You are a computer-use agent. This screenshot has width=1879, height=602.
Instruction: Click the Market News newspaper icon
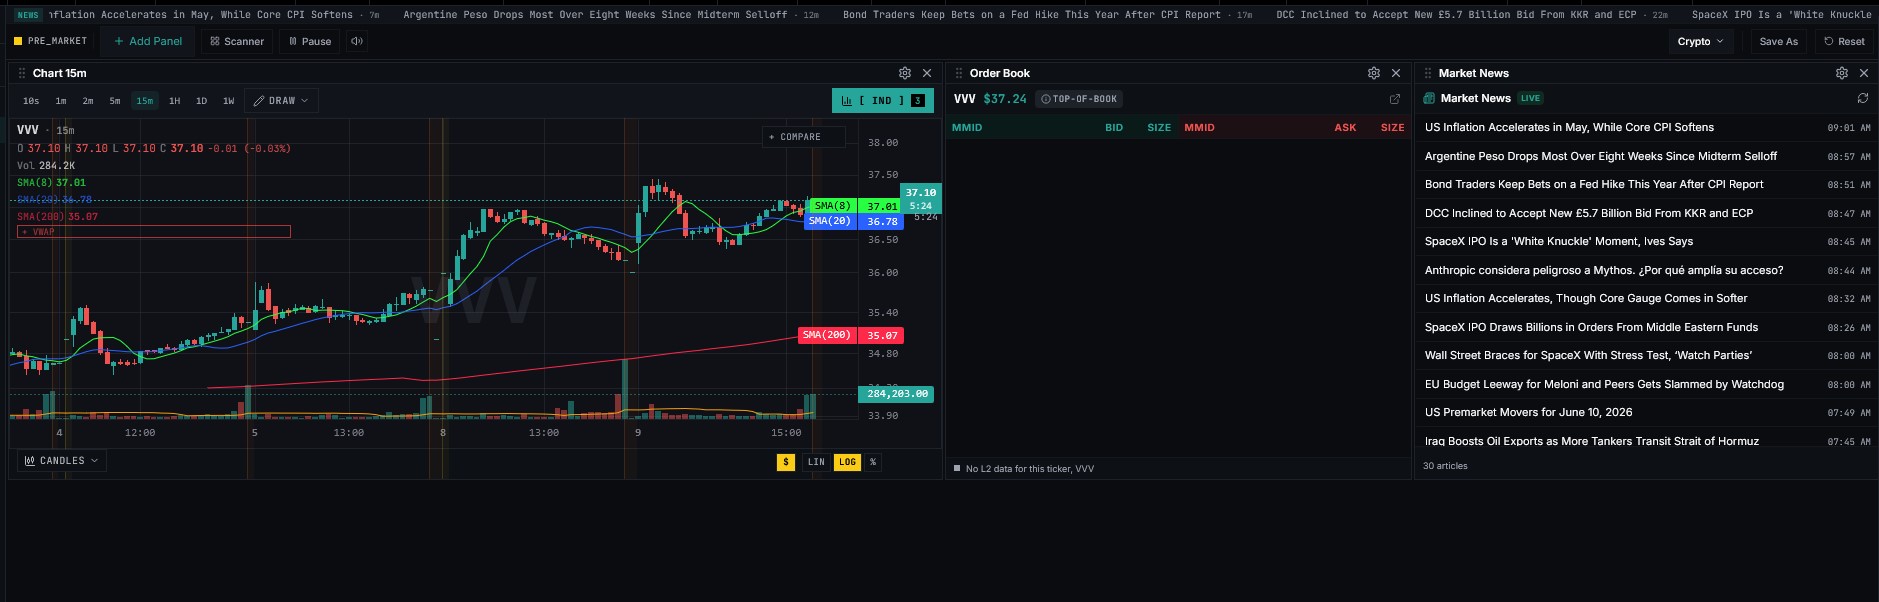pos(1430,98)
